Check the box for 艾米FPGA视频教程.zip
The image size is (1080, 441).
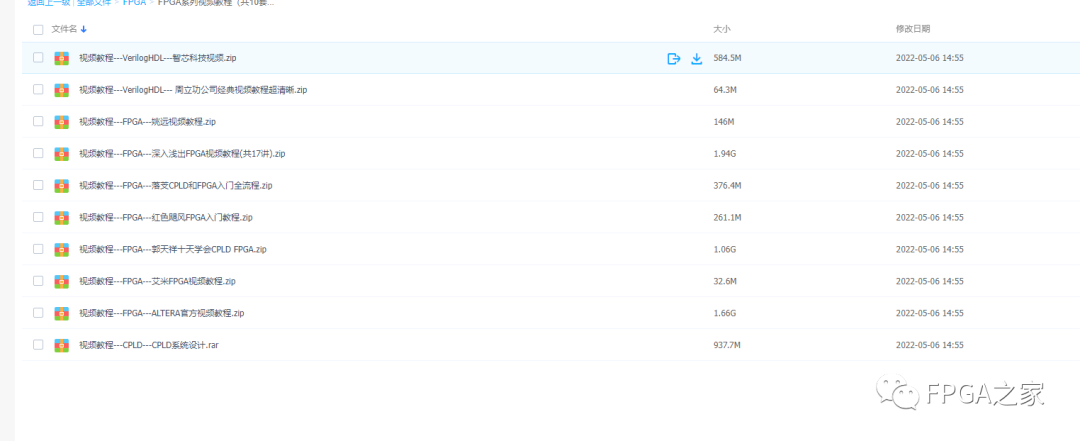pyautogui.click(x=38, y=280)
